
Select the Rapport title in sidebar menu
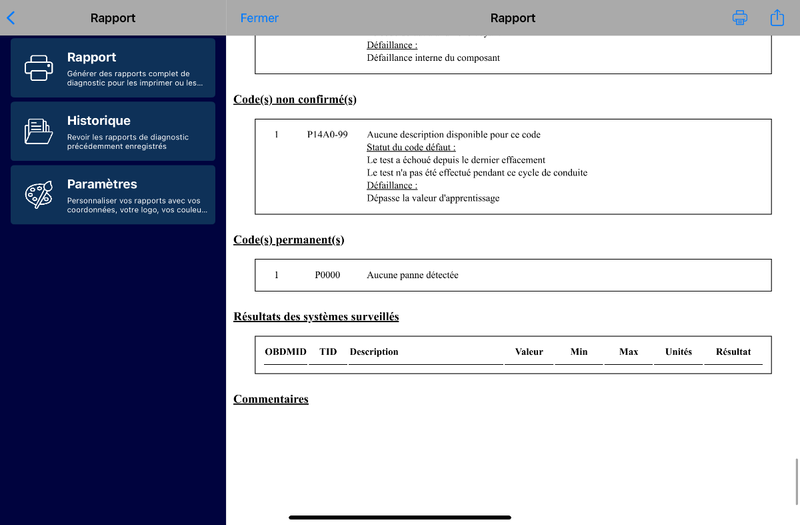point(91,57)
